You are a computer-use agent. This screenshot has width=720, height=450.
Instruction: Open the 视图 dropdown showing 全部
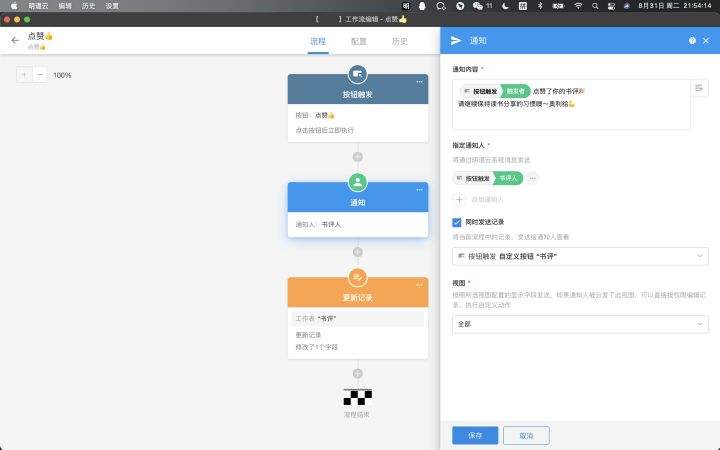580,324
